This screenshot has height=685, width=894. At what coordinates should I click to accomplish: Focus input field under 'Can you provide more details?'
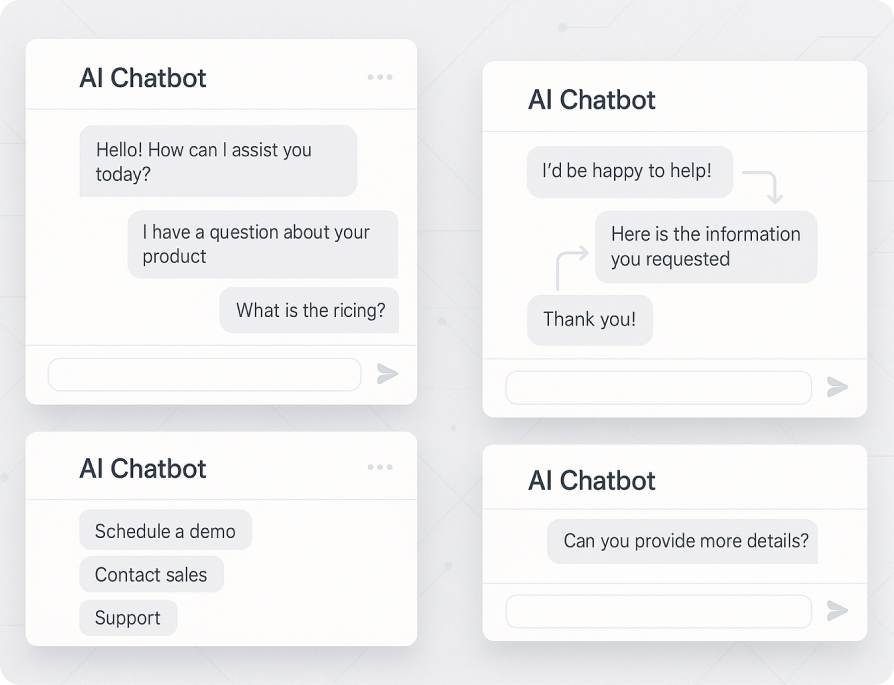click(x=658, y=611)
